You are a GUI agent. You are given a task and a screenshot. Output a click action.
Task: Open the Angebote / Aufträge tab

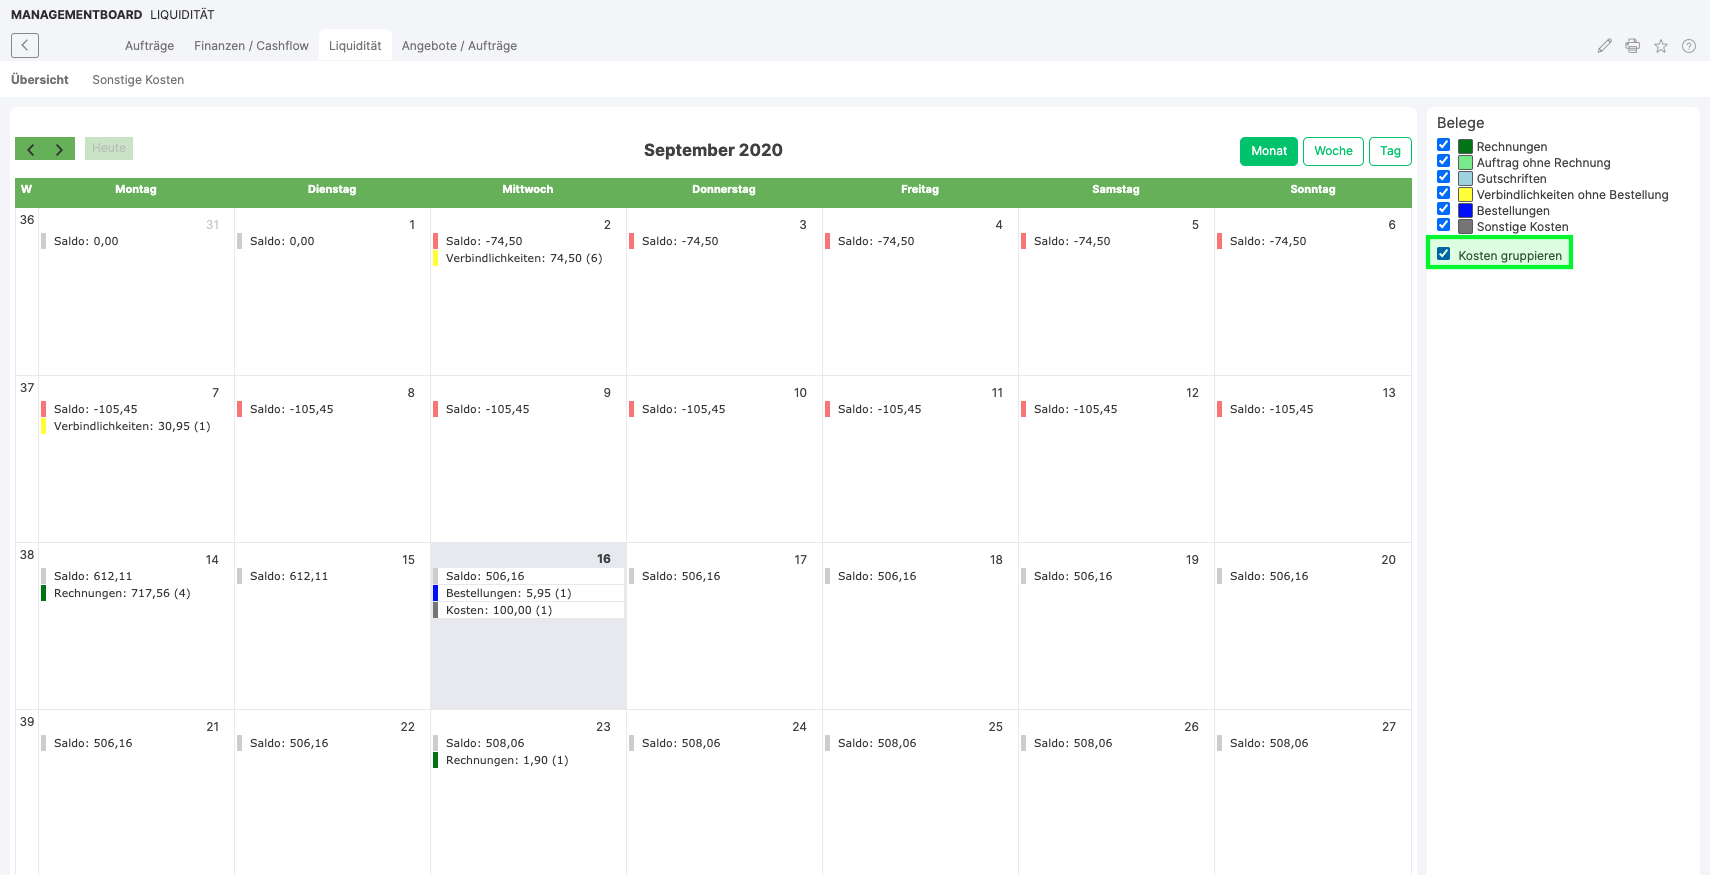[459, 46]
